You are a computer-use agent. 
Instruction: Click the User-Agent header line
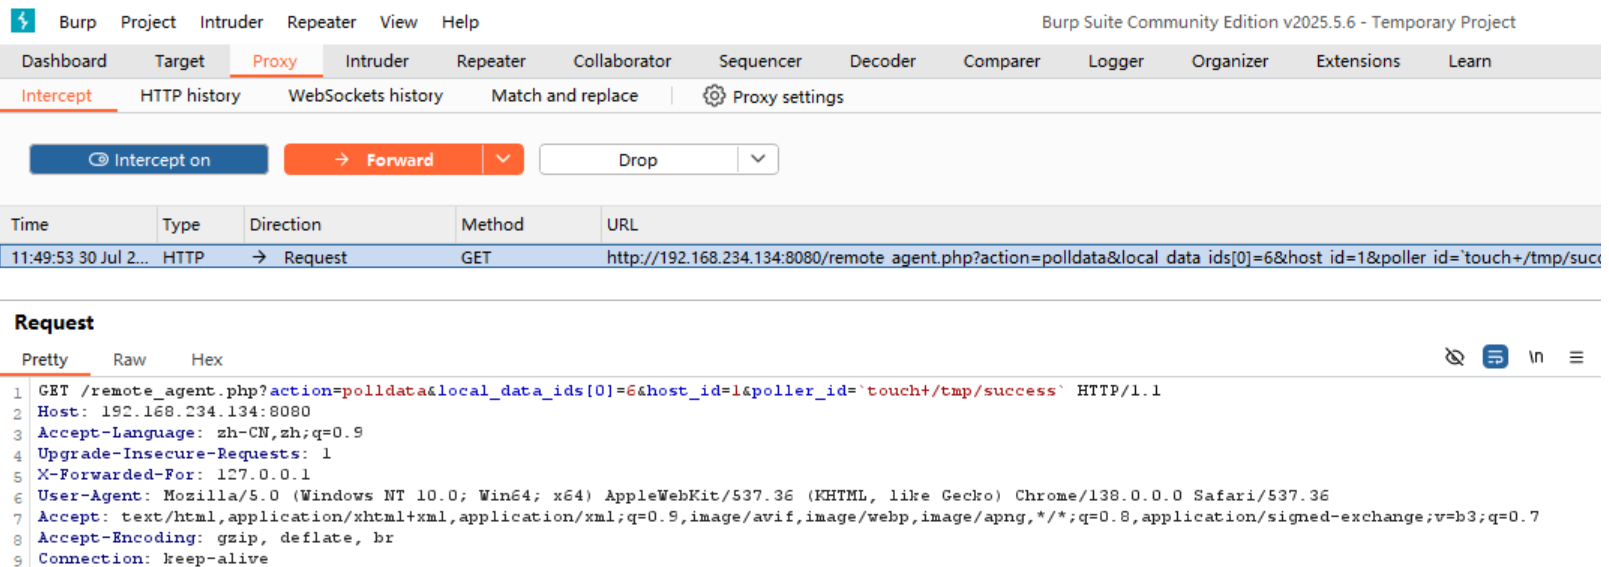683,496
